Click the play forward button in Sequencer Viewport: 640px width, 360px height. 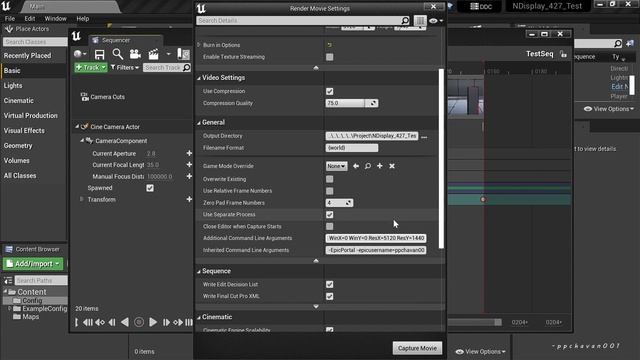[153, 322]
